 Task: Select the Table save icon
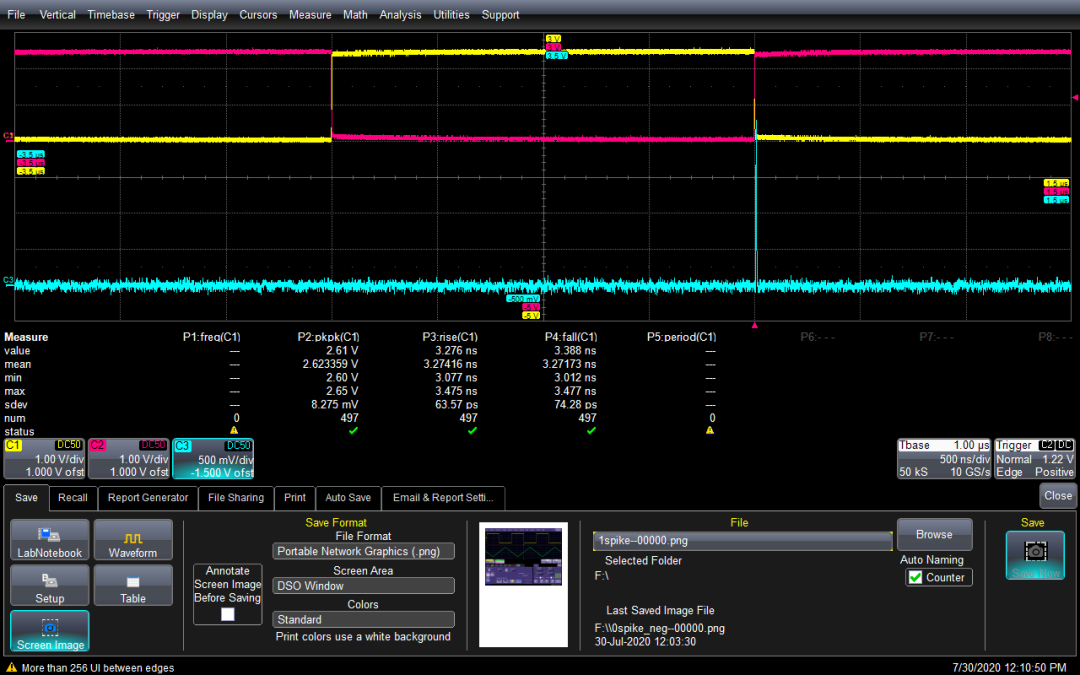[x=132, y=585]
